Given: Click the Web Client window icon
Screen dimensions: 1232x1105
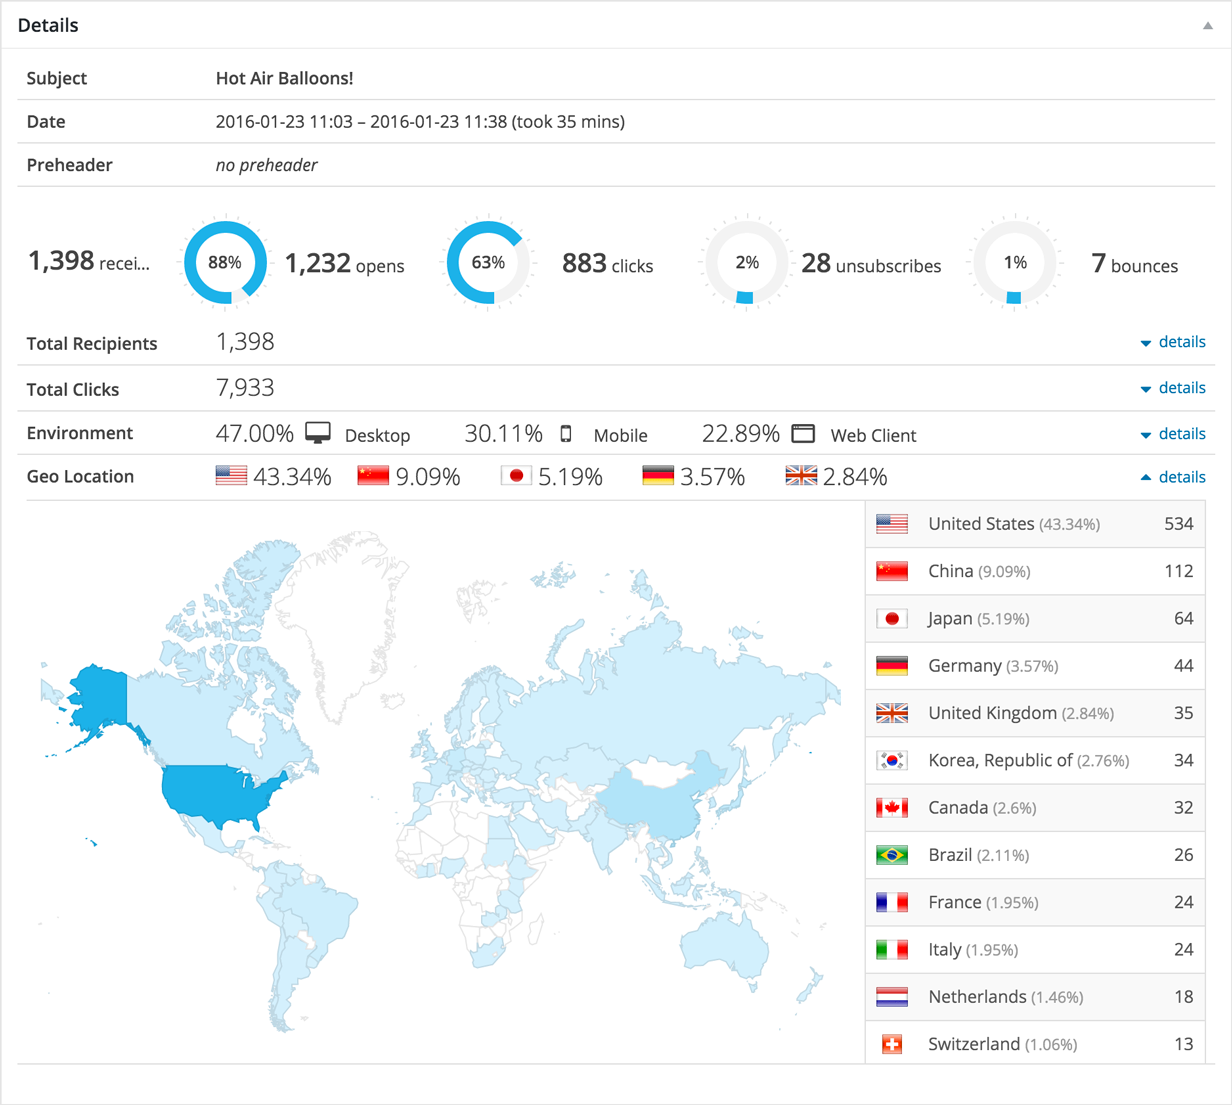Looking at the screenshot, I should (803, 434).
